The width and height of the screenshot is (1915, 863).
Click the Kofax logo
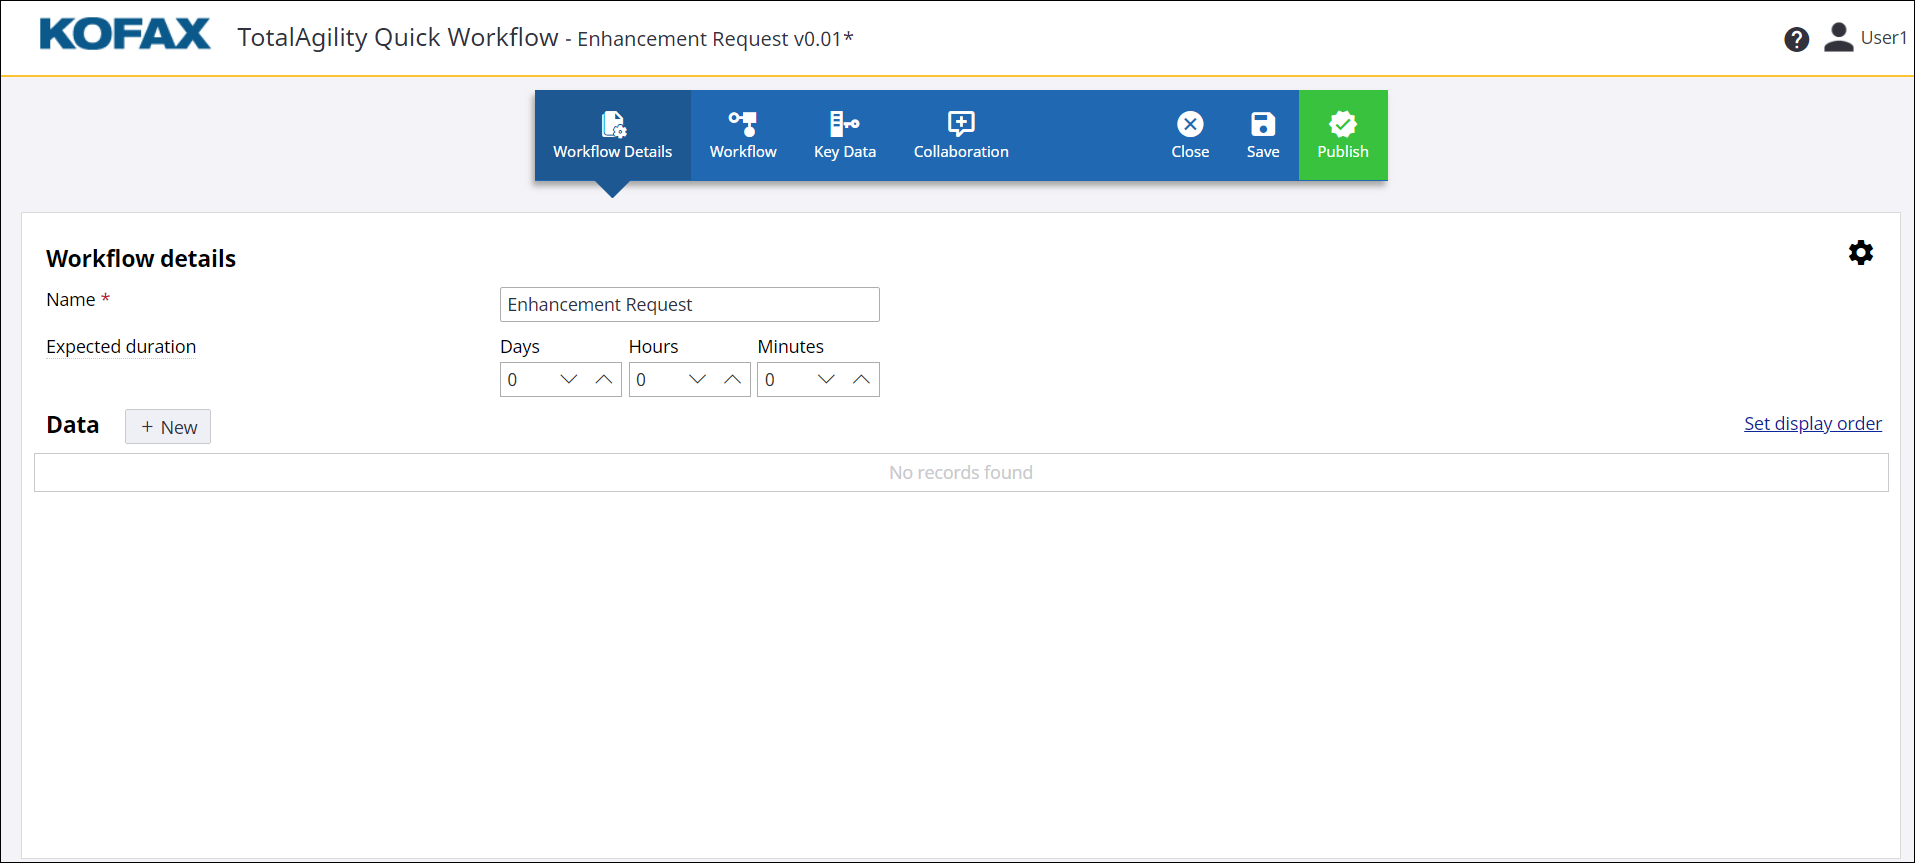125,34
